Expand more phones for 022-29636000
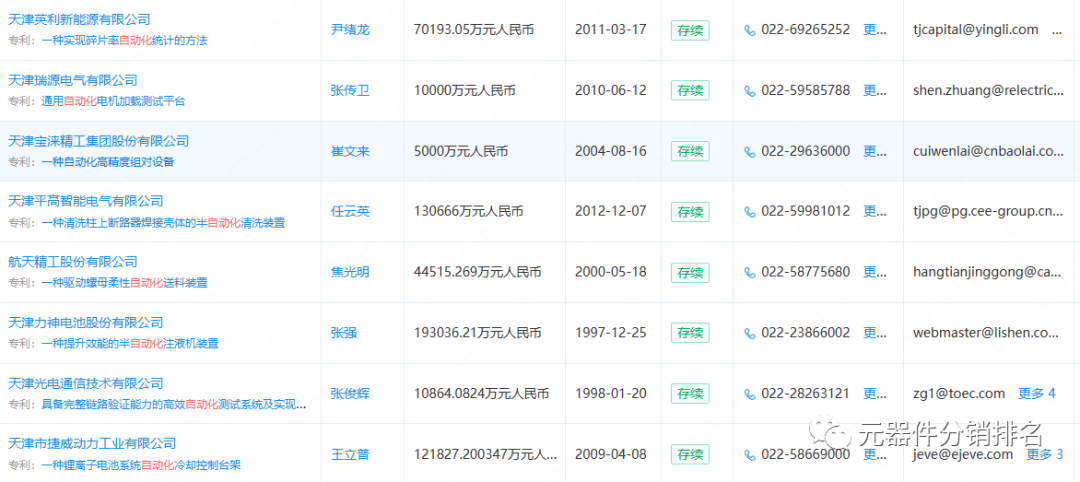Image resolution: width=1080 pixels, height=482 pixels. click(875, 151)
